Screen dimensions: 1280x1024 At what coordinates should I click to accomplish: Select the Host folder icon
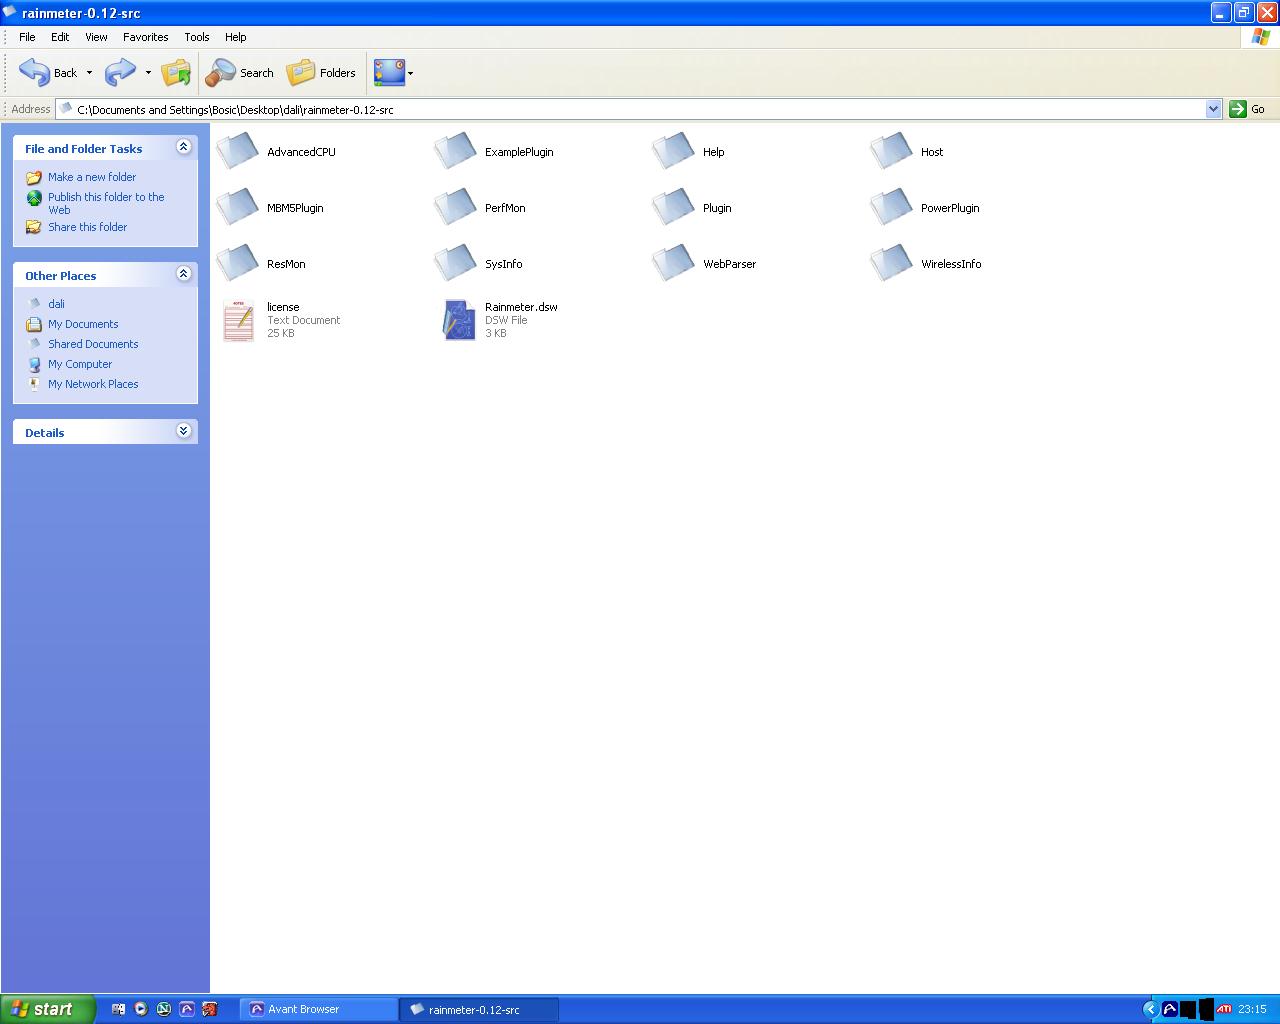pos(892,151)
